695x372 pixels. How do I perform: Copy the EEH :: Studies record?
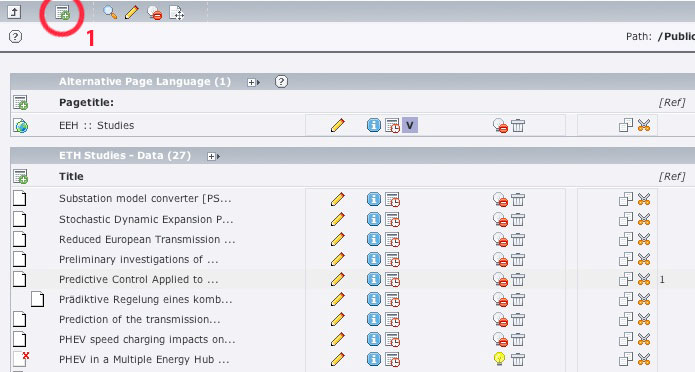point(625,126)
